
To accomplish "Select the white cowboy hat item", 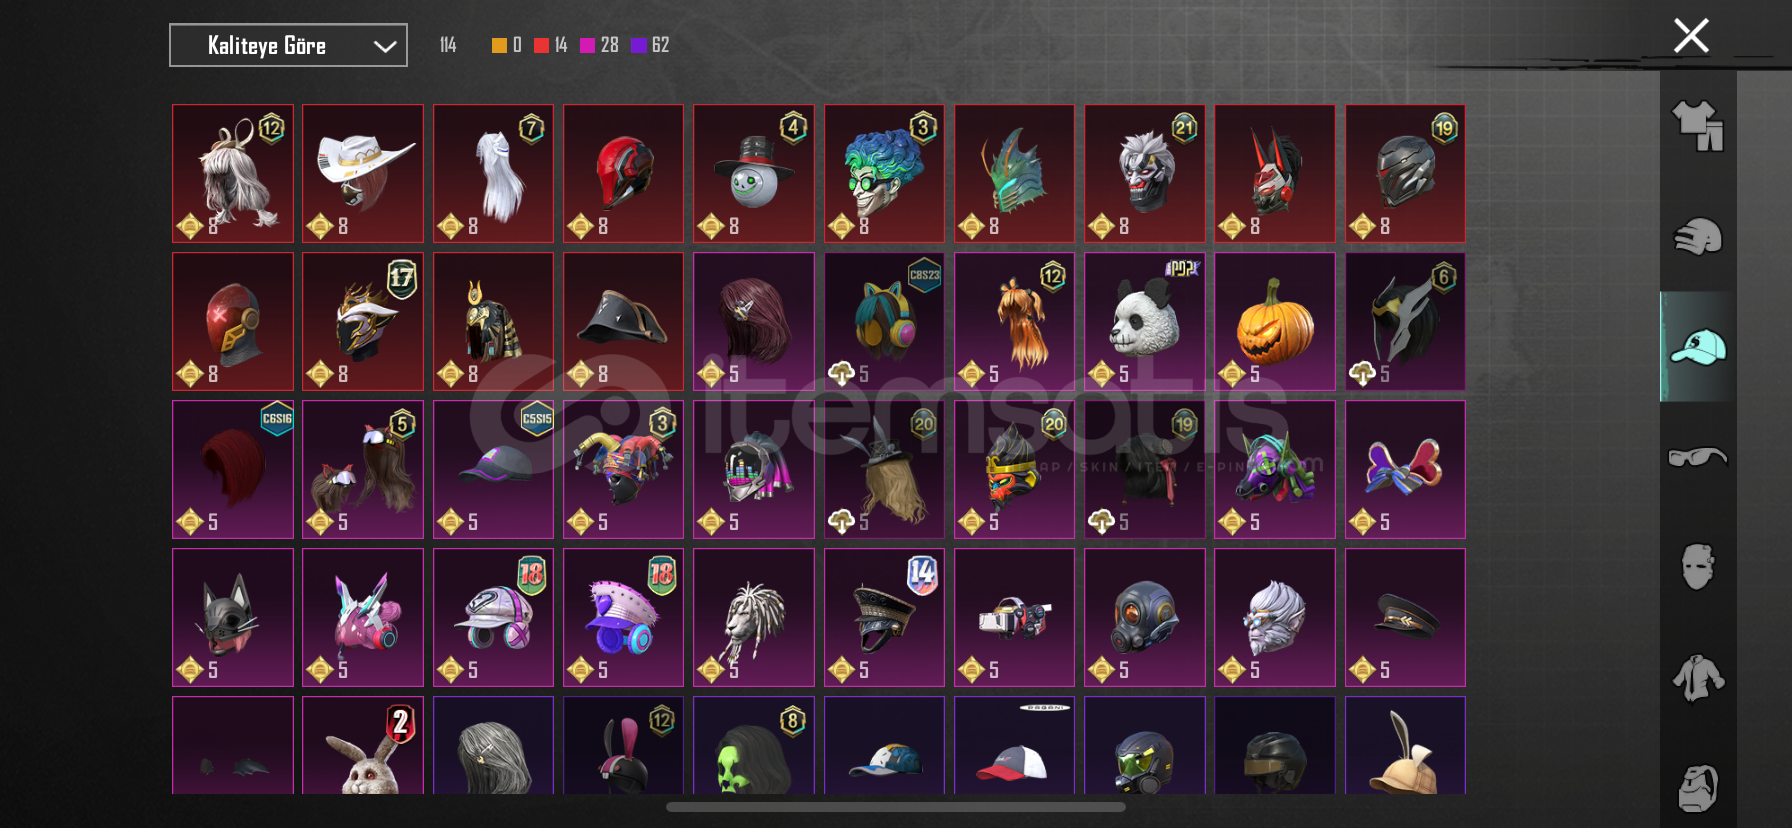I will pyautogui.click(x=363, y=173).
